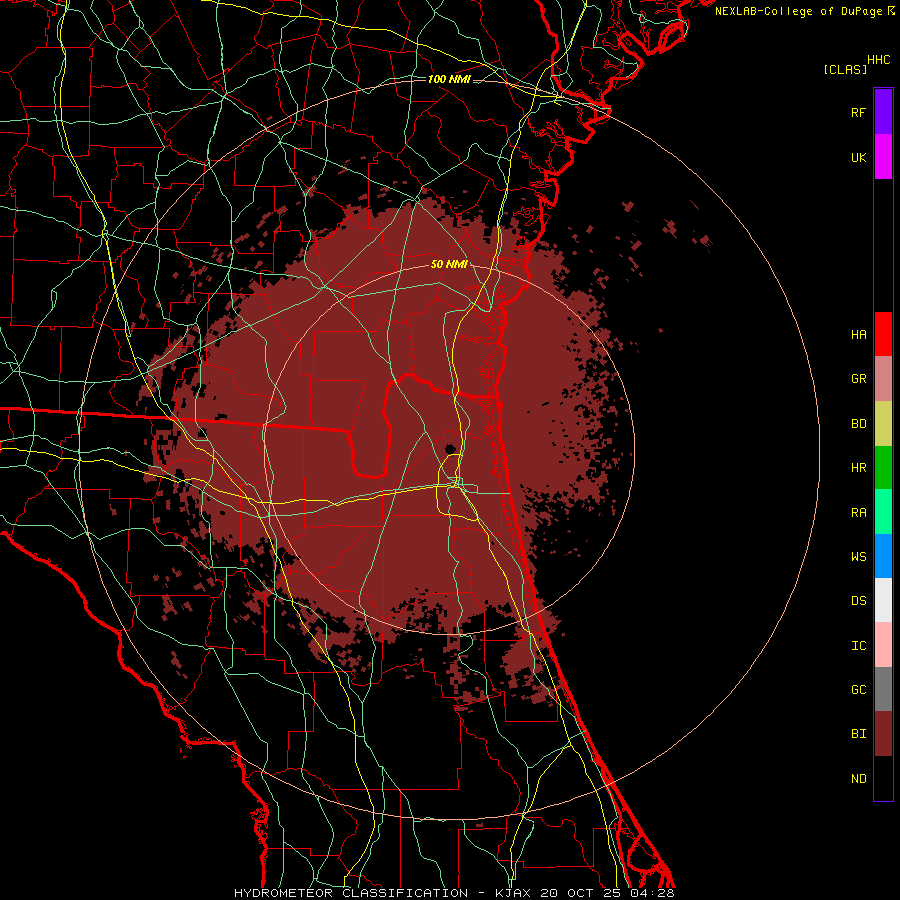
Task: Click the Hydrometeor Classification KJAX title caption
Action: click(454, 893)
